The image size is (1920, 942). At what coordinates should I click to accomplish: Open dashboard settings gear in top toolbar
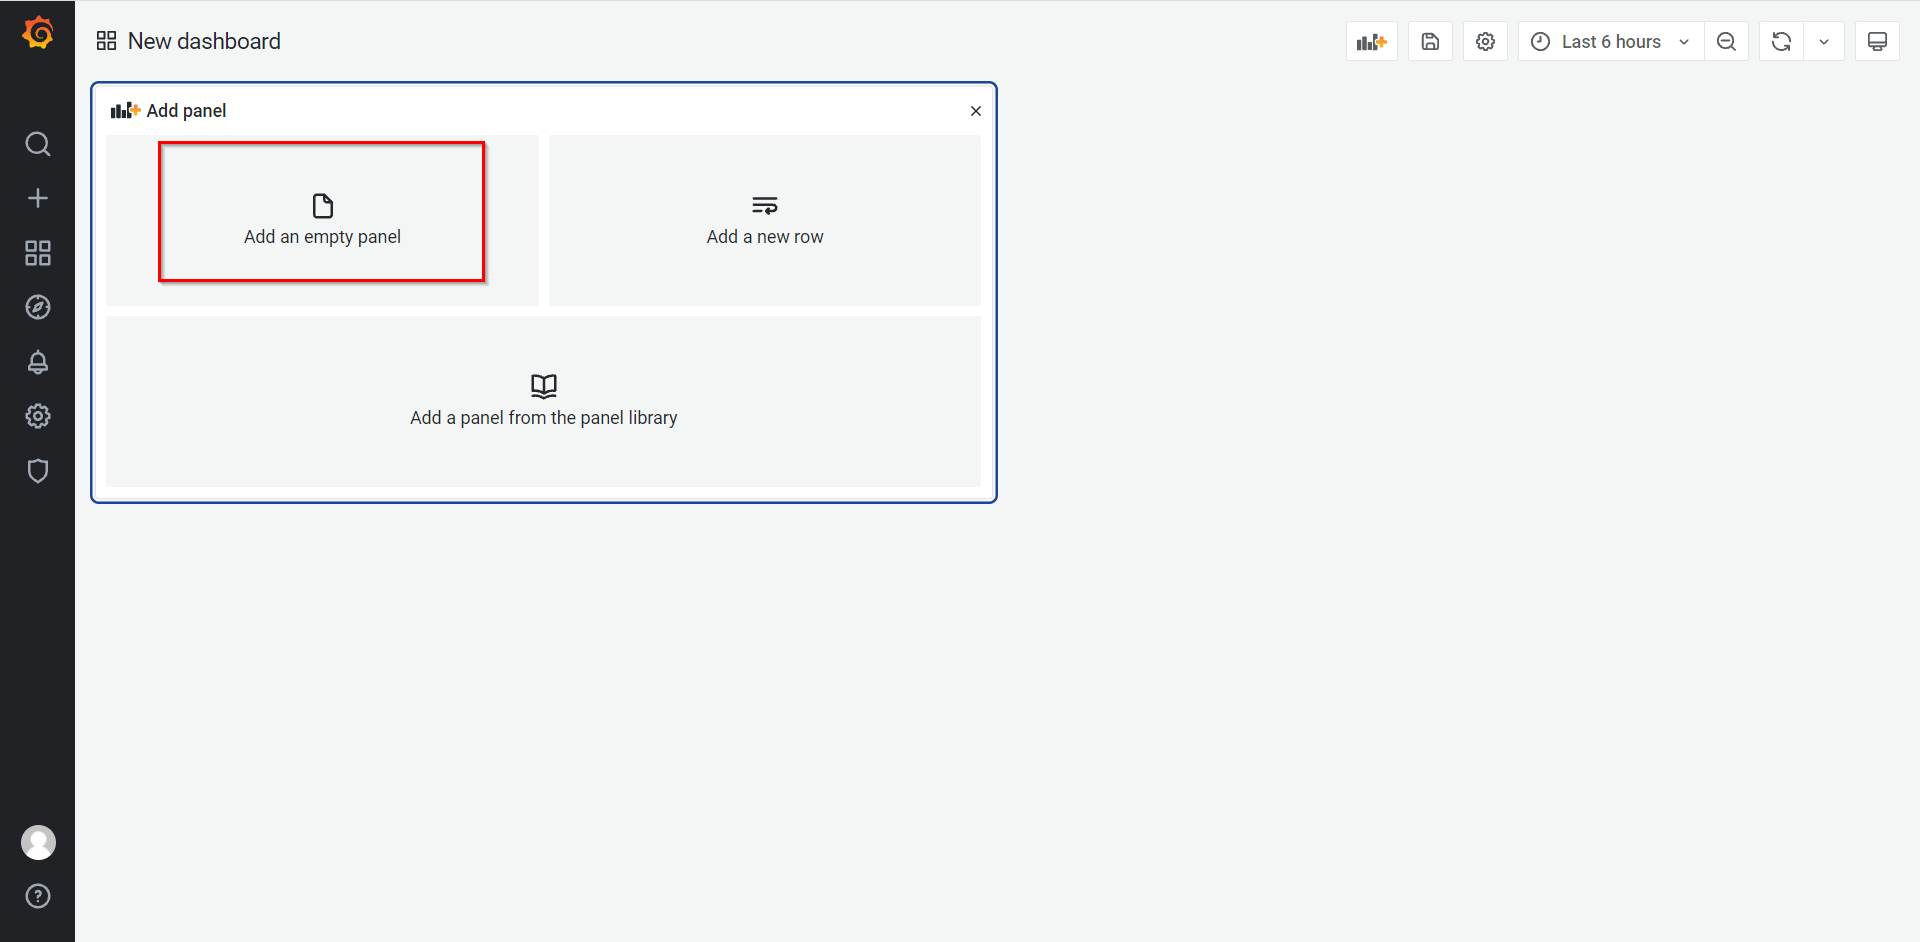[1485, 42]
